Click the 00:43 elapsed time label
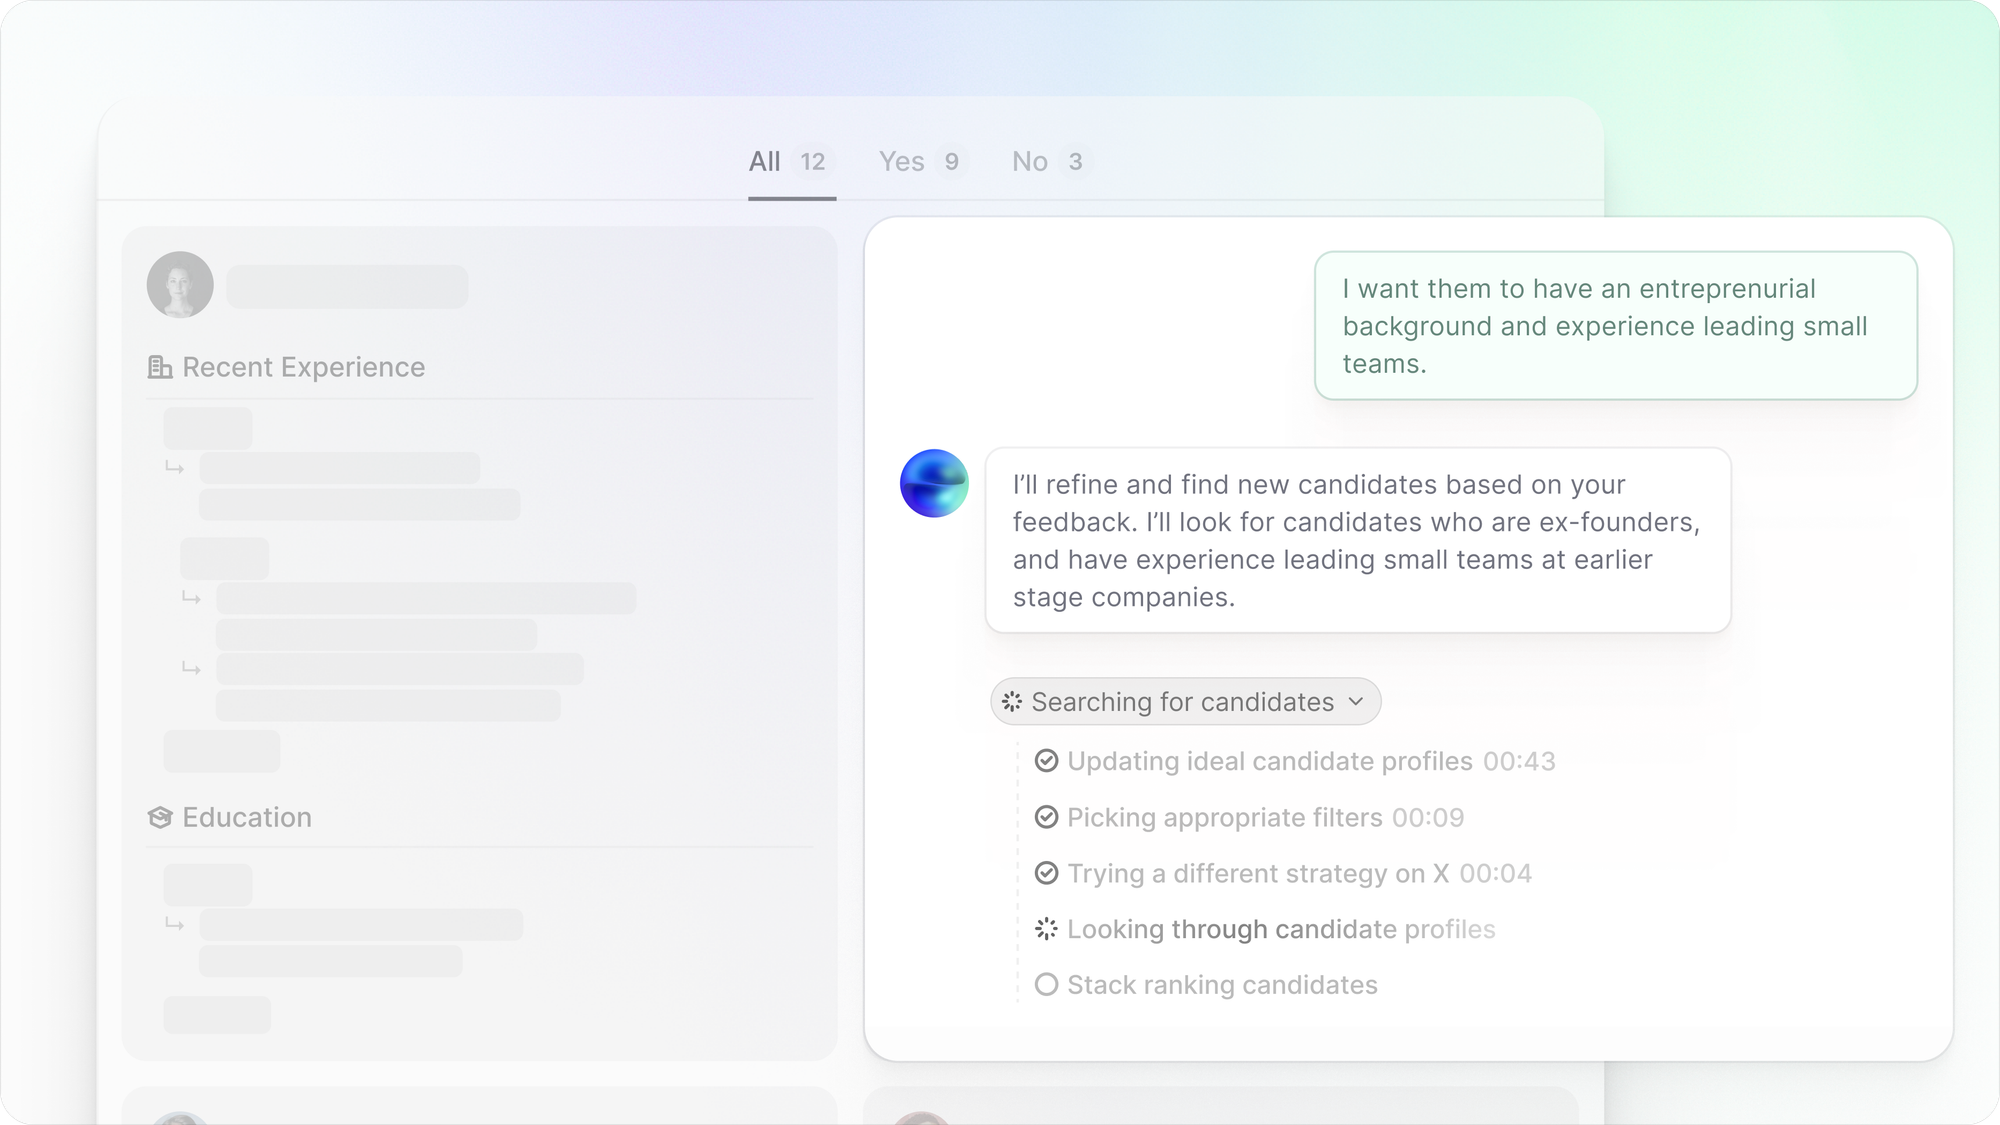This screenshot has height=1125, width=2000. tap(1519, 761)
